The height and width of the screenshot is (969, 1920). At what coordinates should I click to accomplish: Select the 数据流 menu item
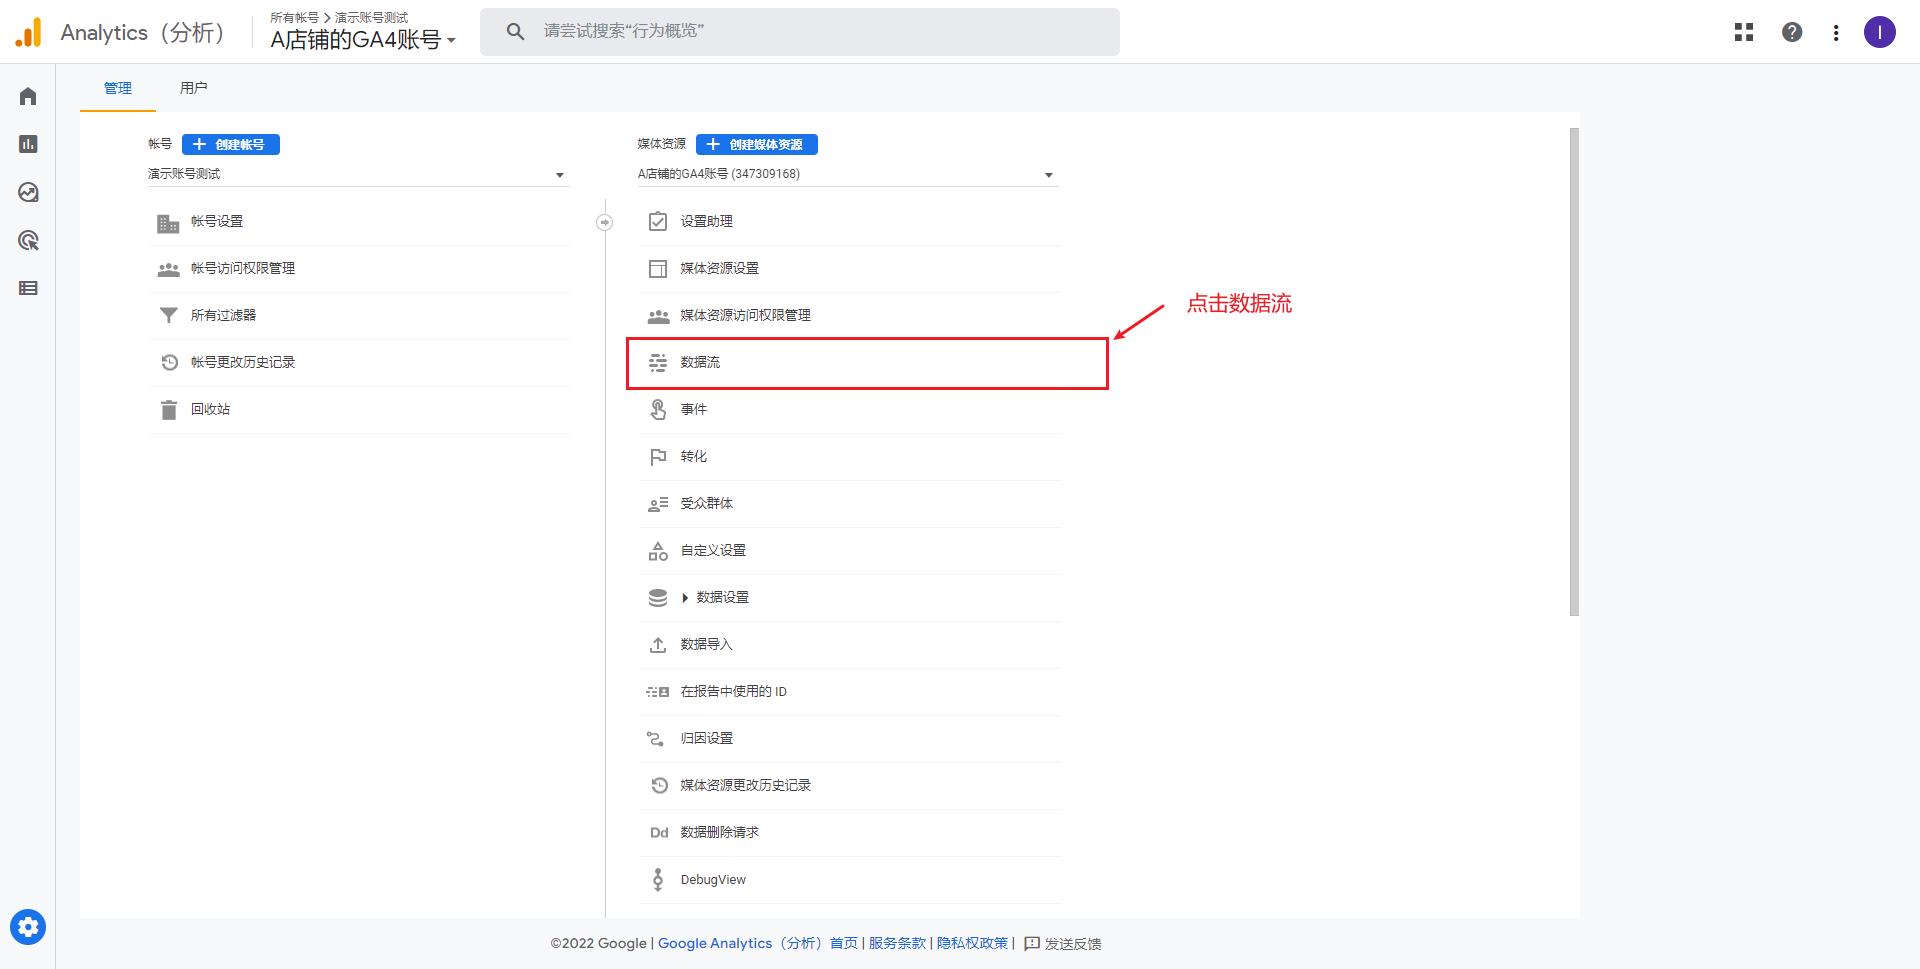(x=700, y=362)
